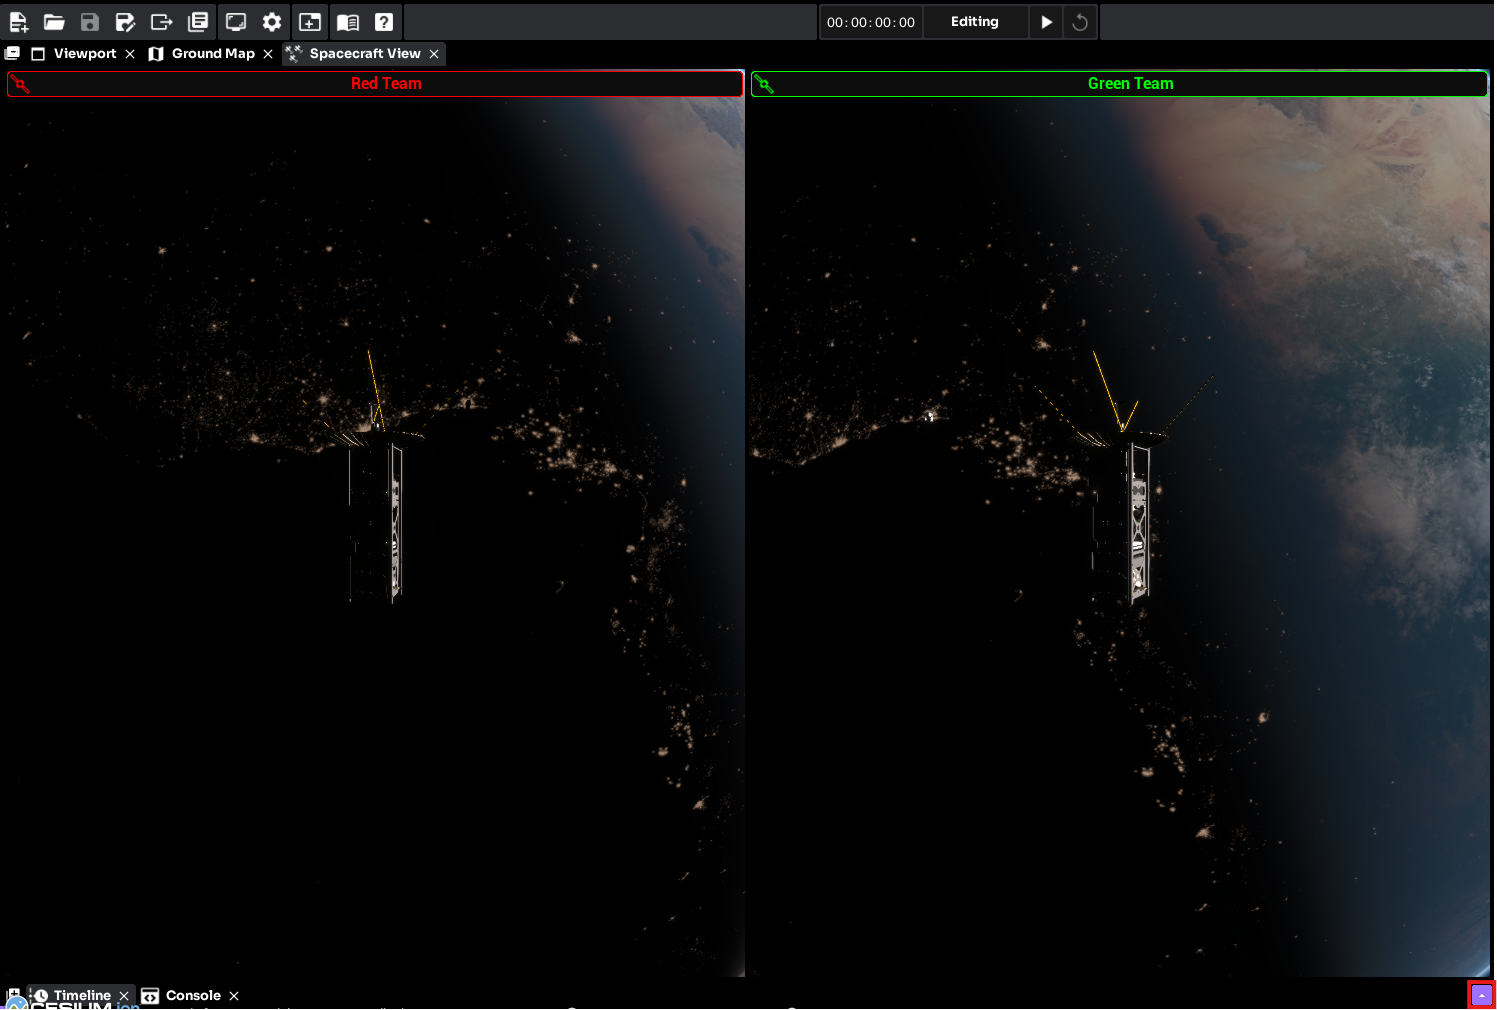Image resolution: width=1497 pixels, height=1010 pixels.
Task: Open the Console tab
Action: pyautogui.click(x=192, y=996)
